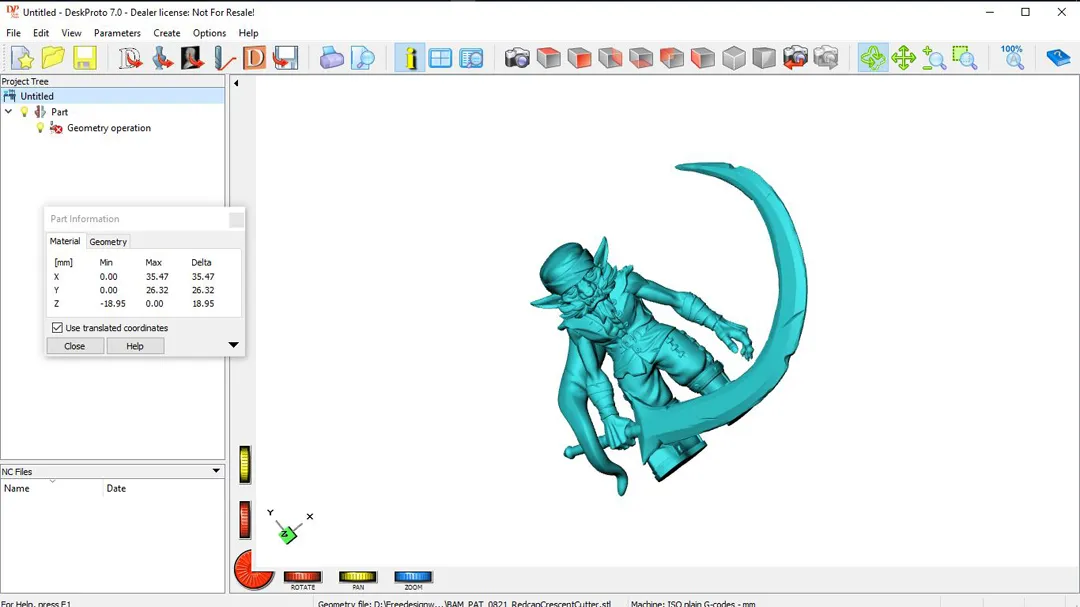
Task: Toggle the Part Information 'i' icon
Action: point(410,58)
